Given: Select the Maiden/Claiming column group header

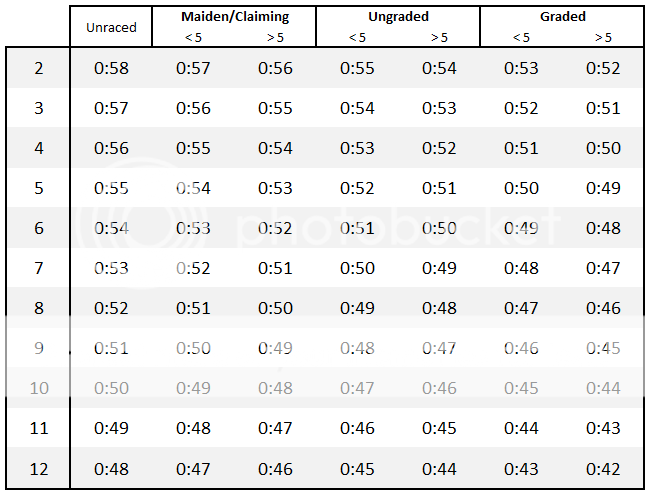Looking at the screenshot, I should click(234, 17).
